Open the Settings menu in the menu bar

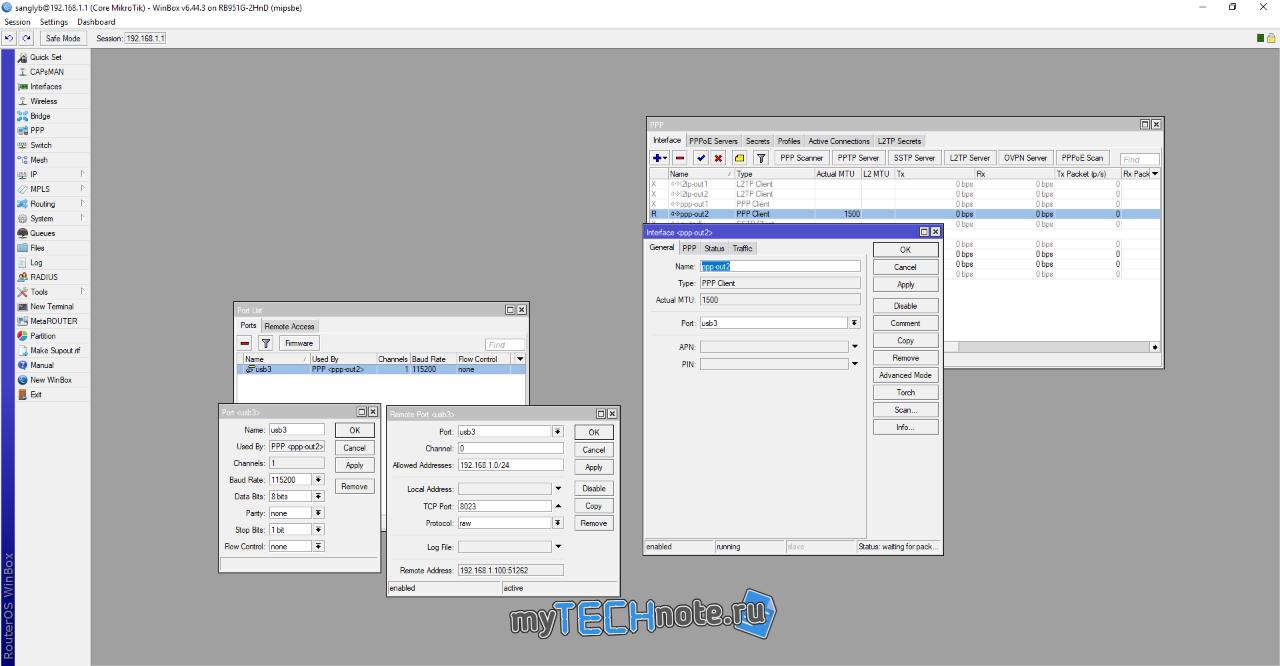pos(54,21)
